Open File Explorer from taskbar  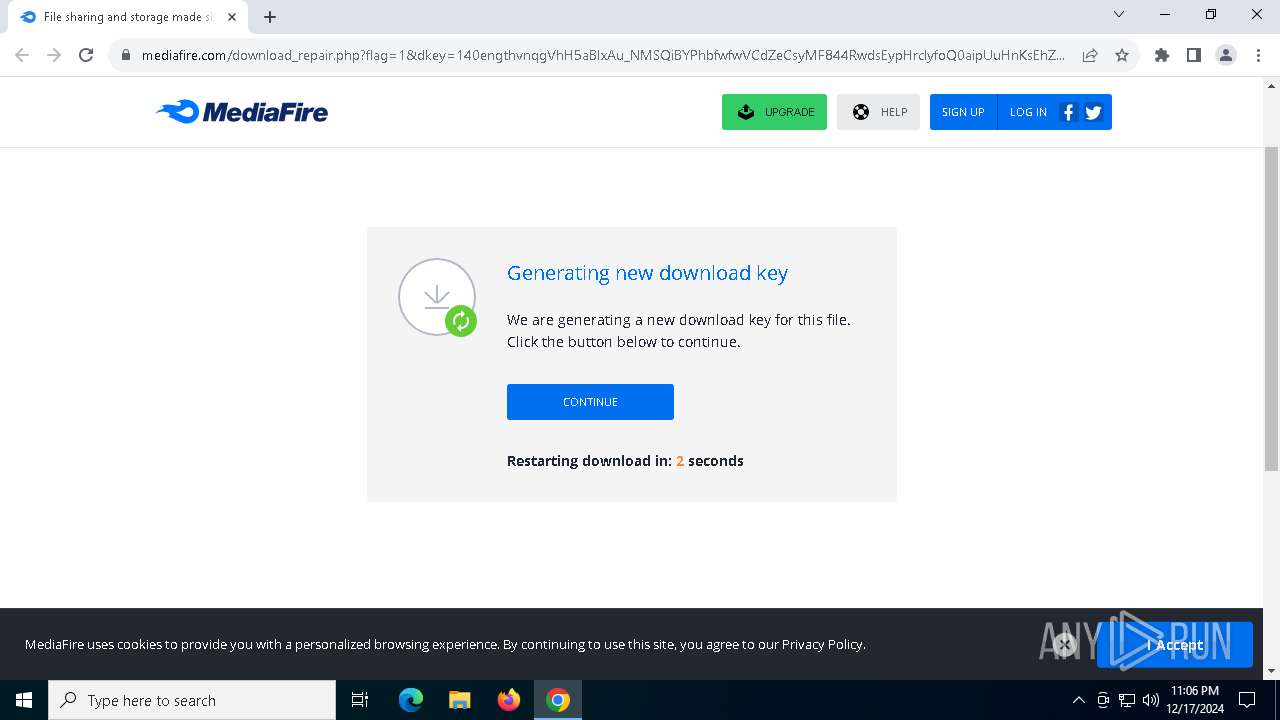459,700
